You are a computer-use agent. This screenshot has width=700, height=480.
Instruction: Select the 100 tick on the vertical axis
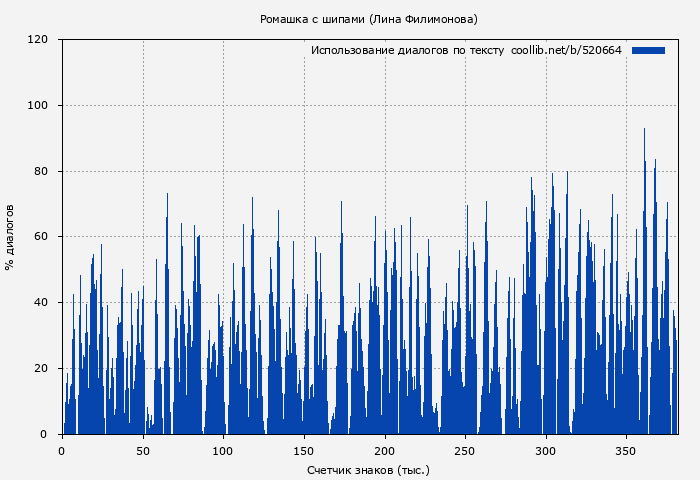pos(38,106)
